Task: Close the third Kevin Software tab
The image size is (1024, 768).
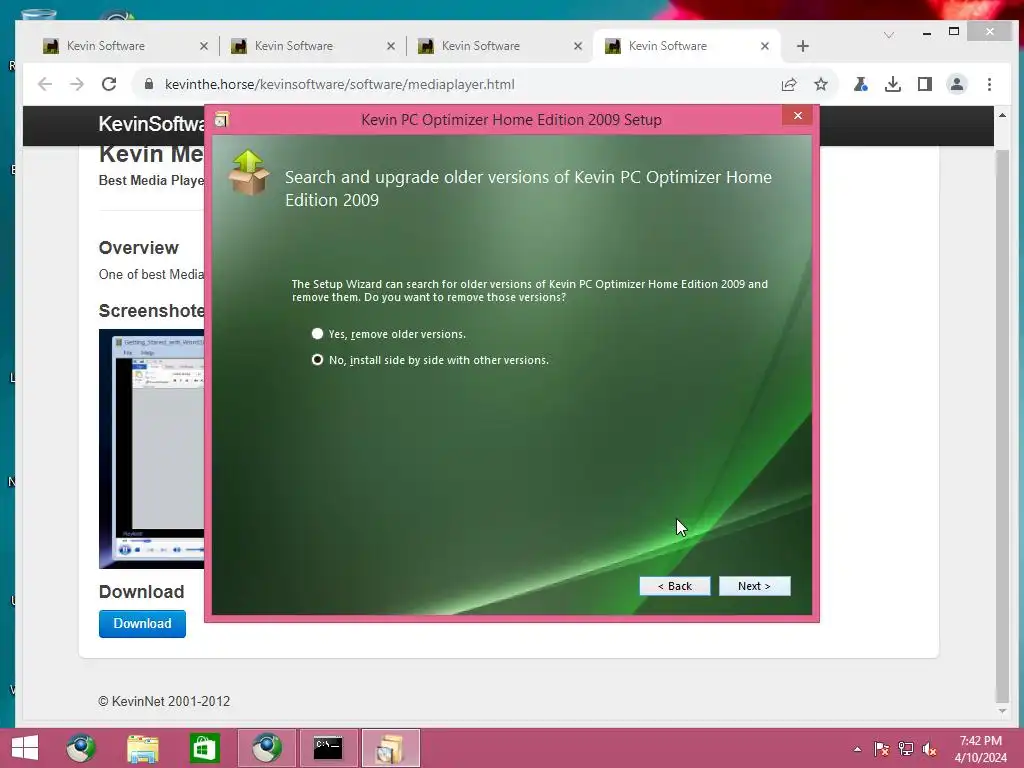Action: pos(577,46)
